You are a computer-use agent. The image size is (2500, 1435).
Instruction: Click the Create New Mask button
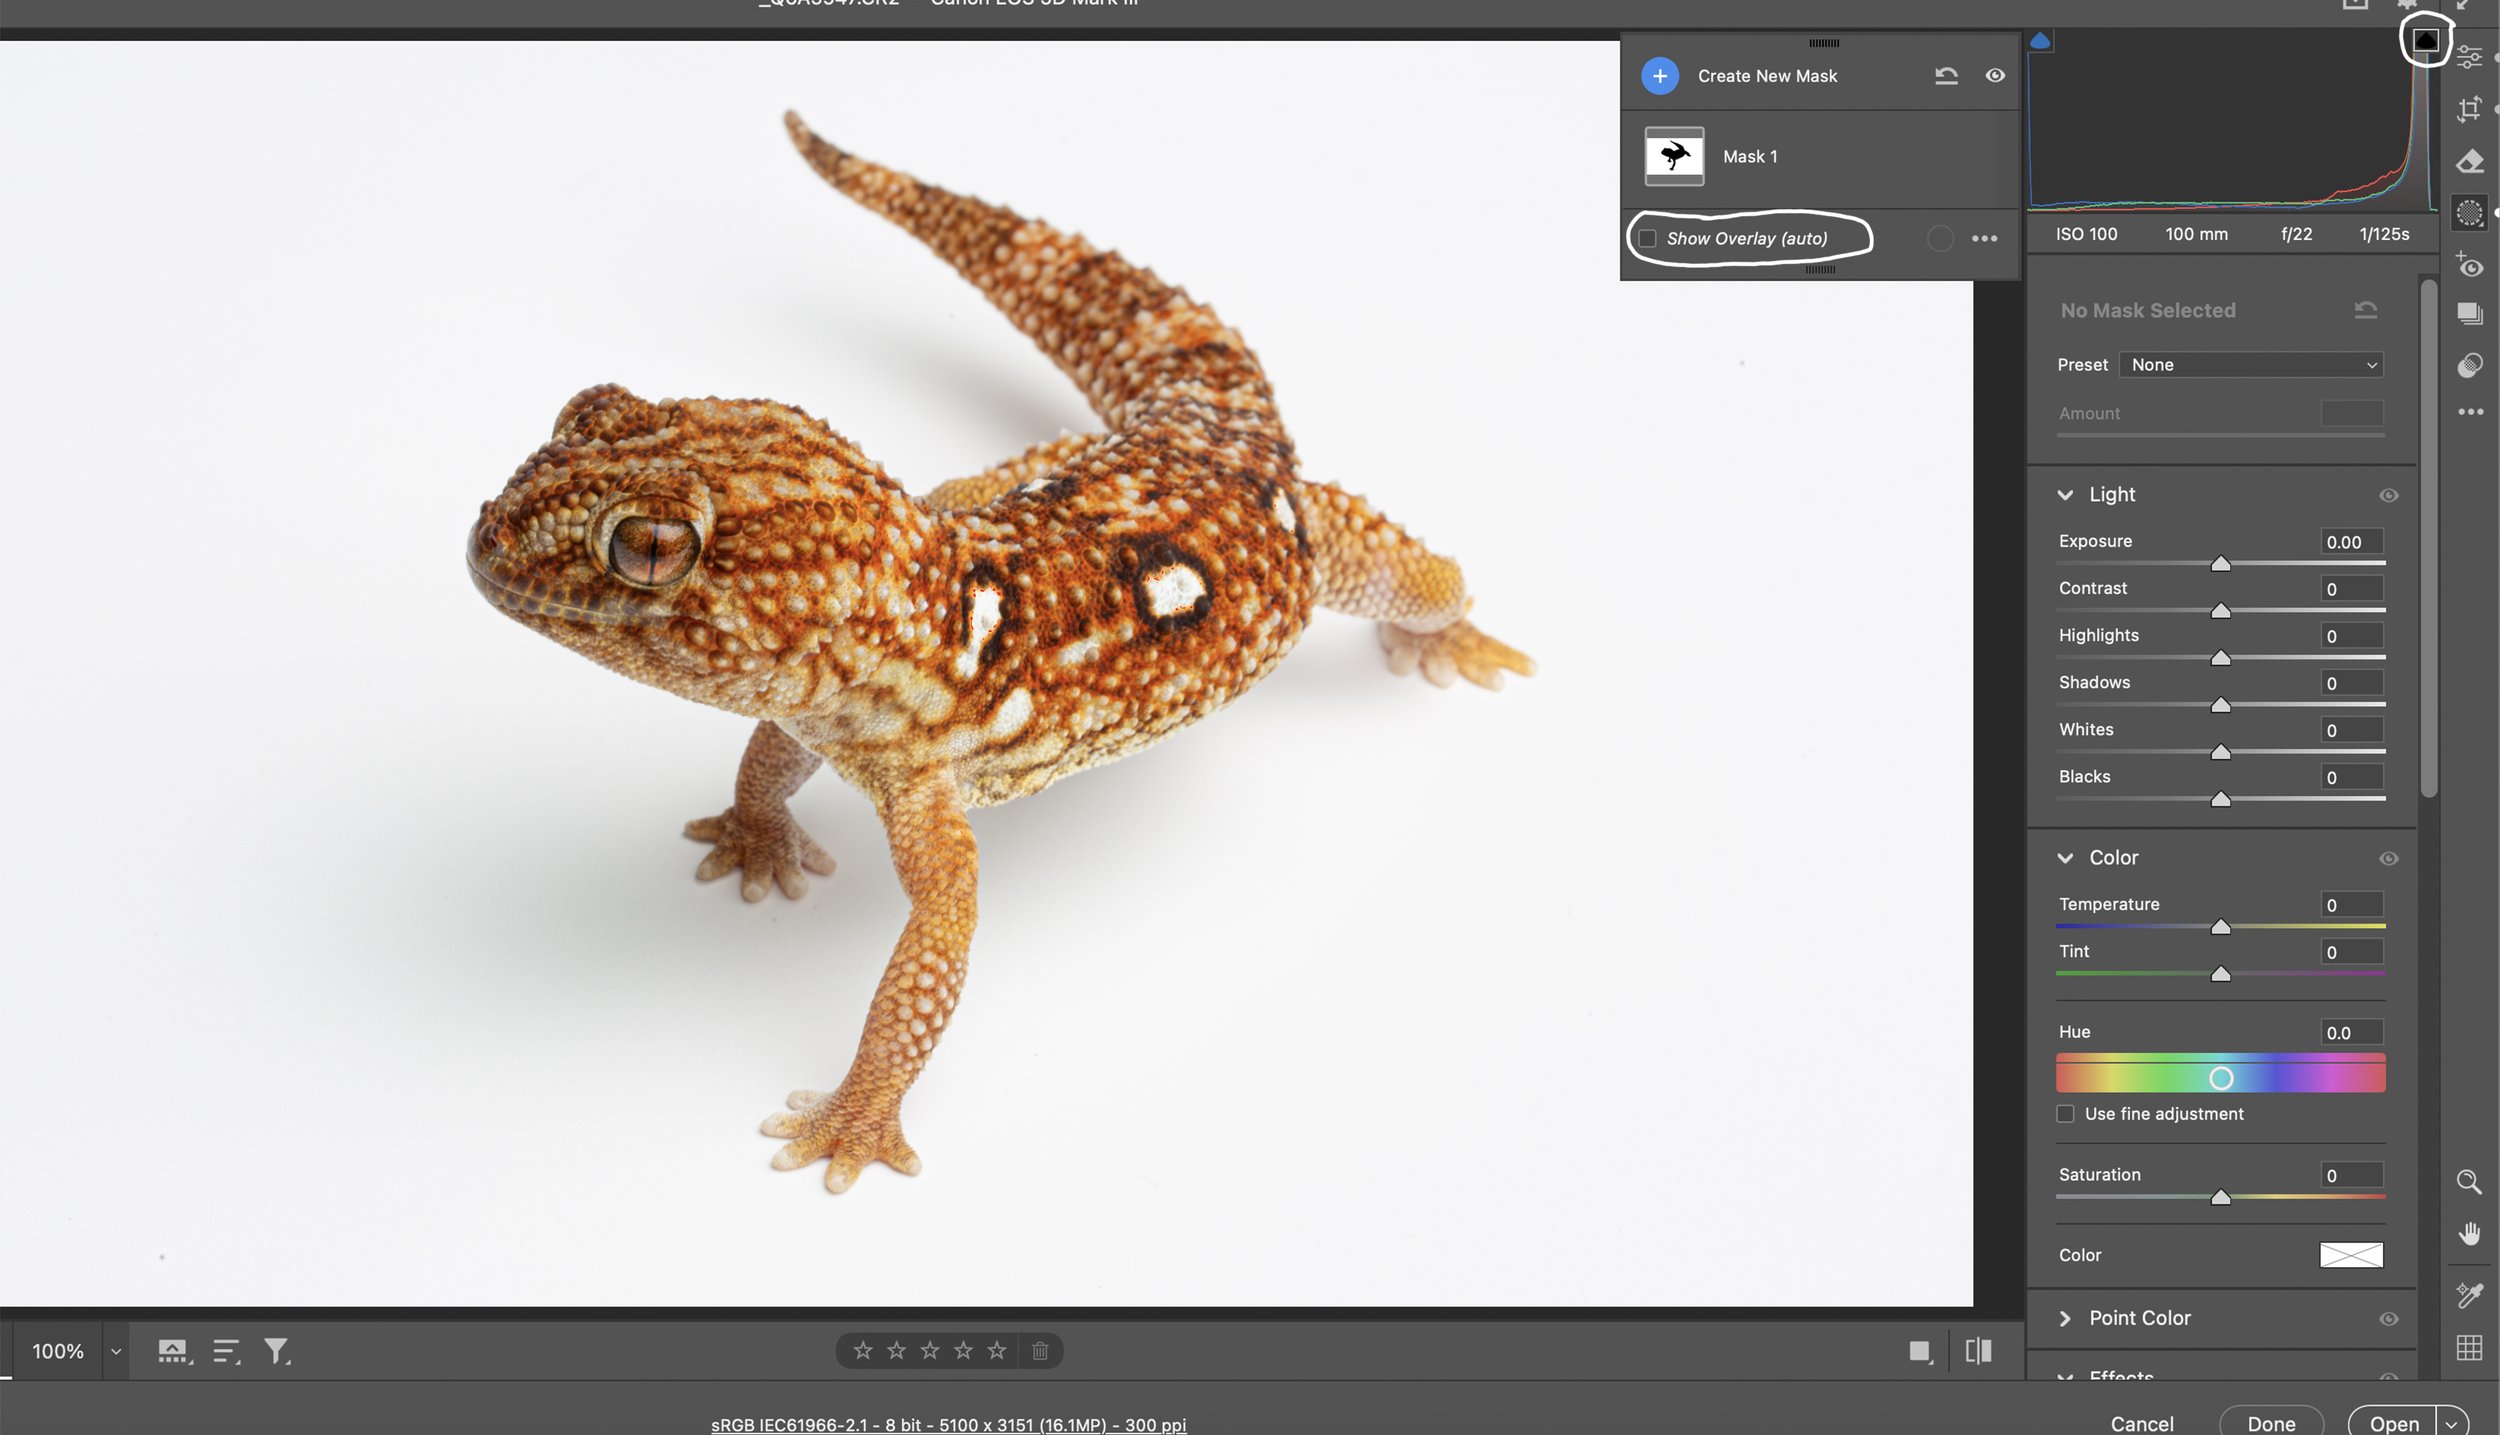pos(1659,76)
